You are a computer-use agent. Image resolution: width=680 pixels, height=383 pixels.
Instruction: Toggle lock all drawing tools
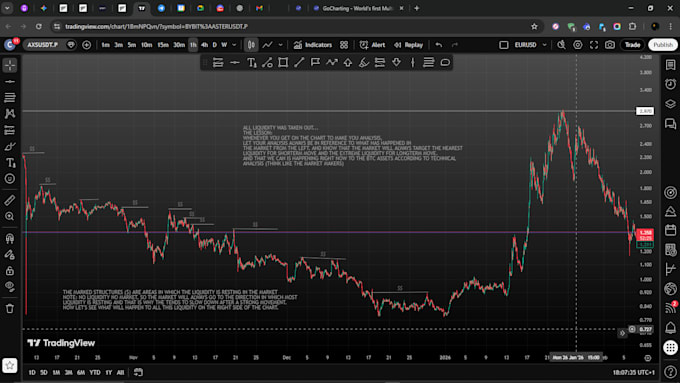coord(10,271)
